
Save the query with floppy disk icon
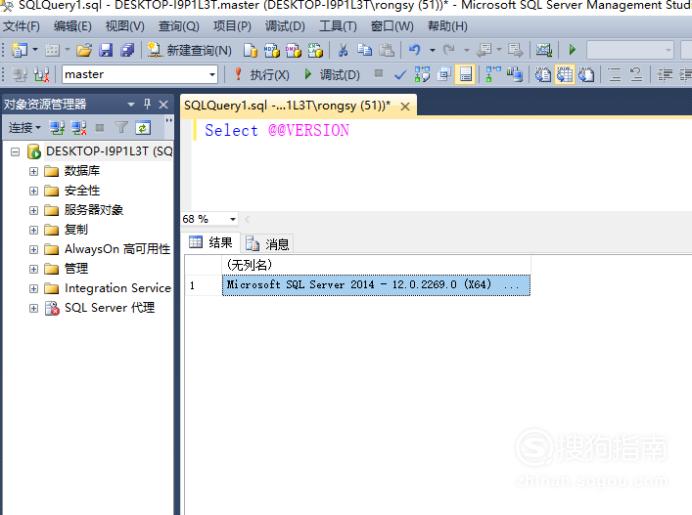106,50
